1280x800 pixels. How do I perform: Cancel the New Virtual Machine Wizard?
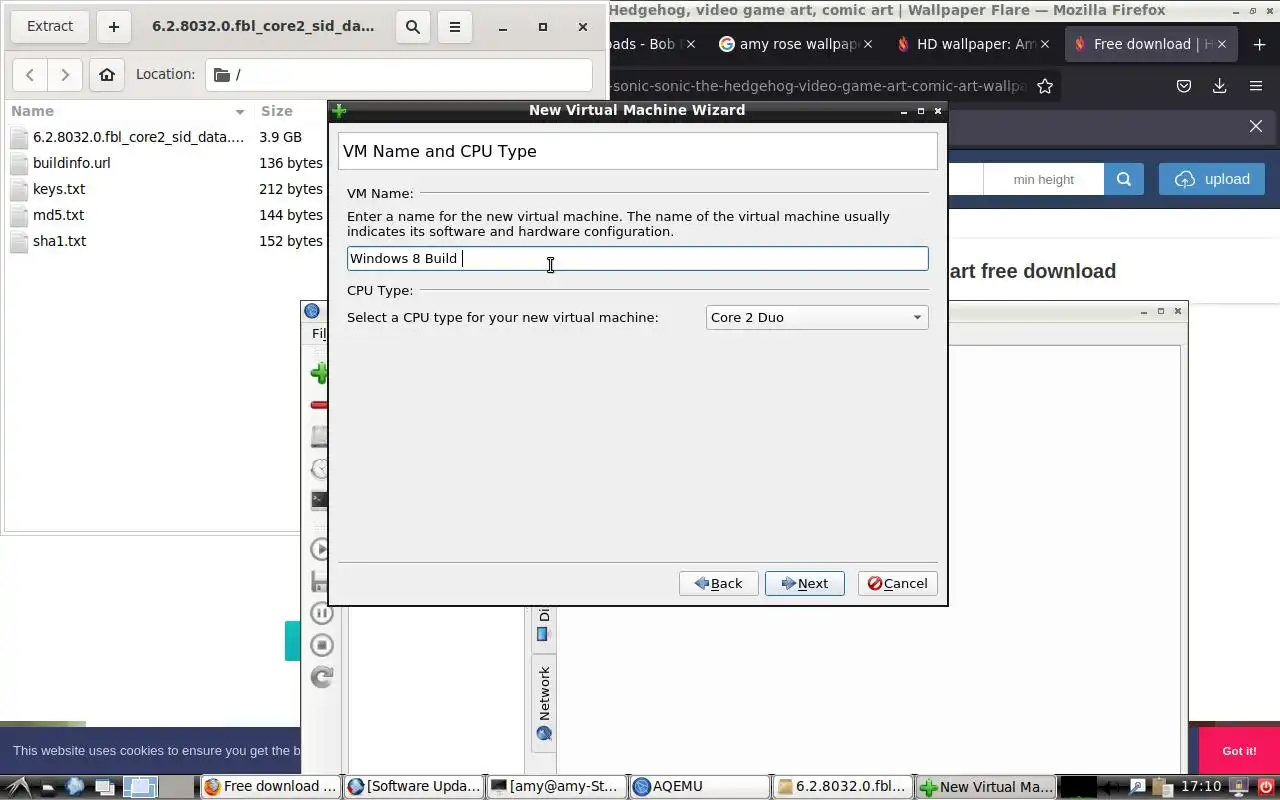897,583
